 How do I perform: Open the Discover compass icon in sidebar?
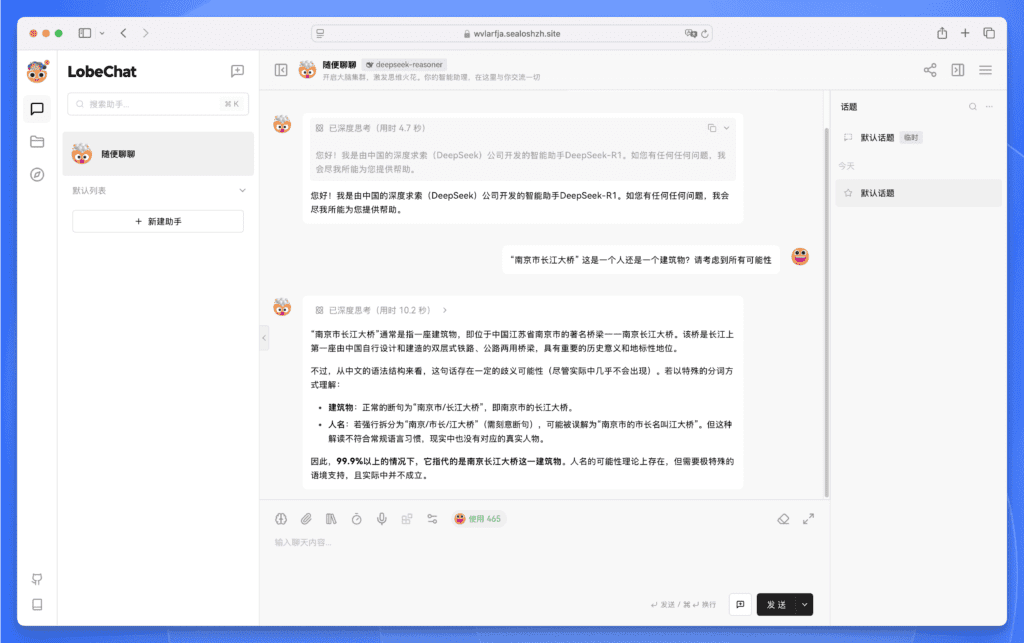point(37,174)
